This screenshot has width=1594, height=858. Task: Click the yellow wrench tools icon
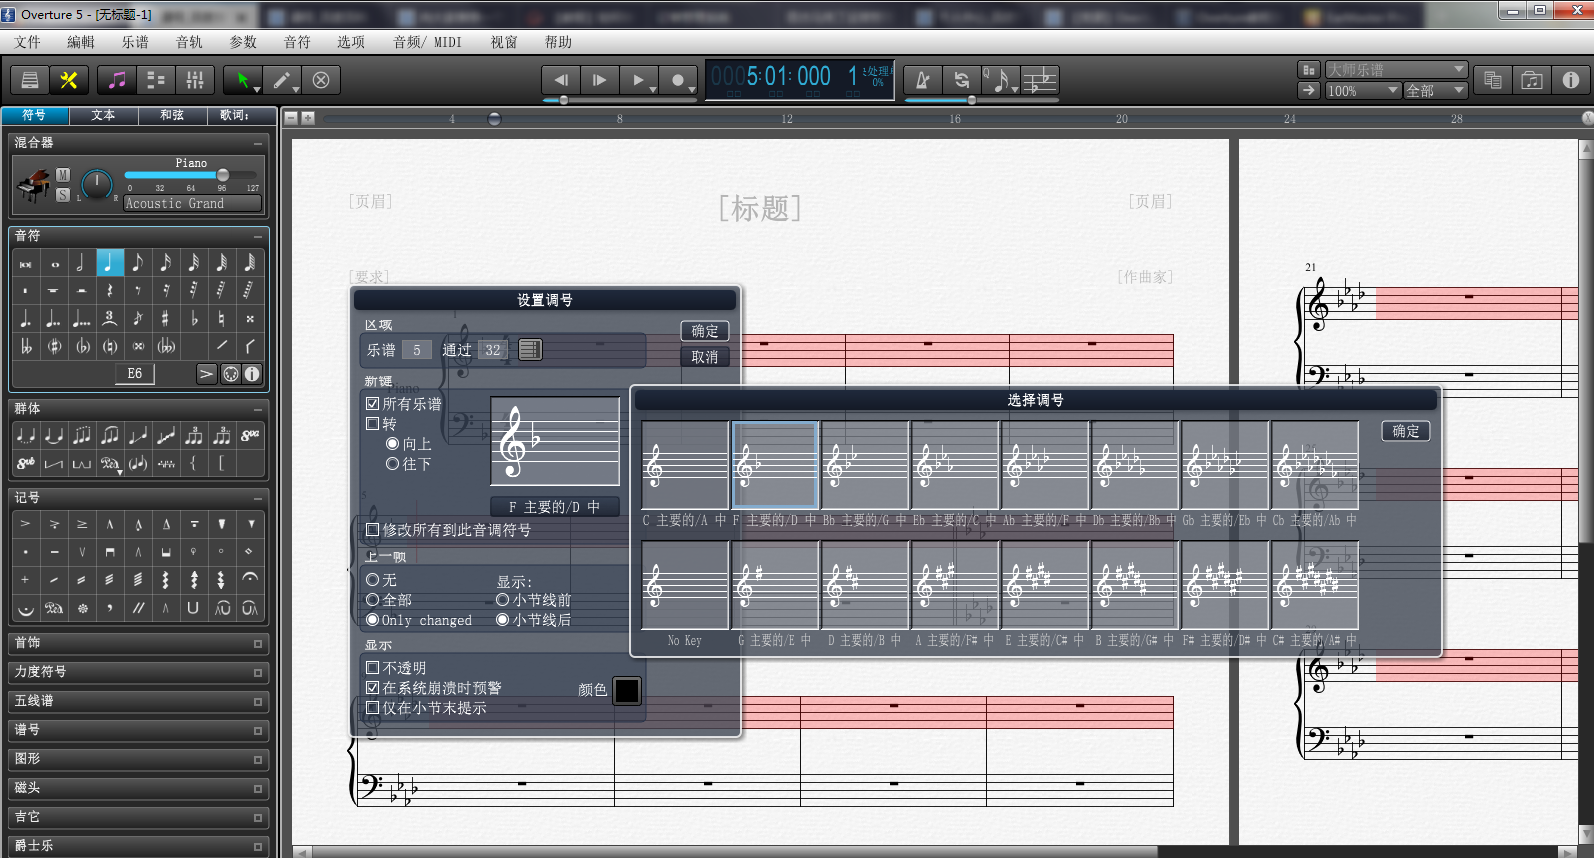tap(69, 80)
